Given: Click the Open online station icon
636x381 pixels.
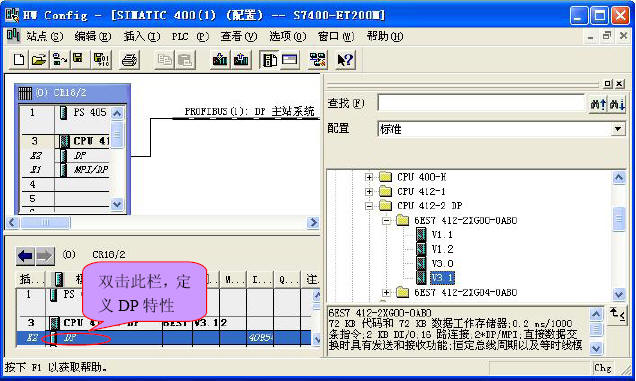Looking at the screenshot, I should (x=60, y=60).
